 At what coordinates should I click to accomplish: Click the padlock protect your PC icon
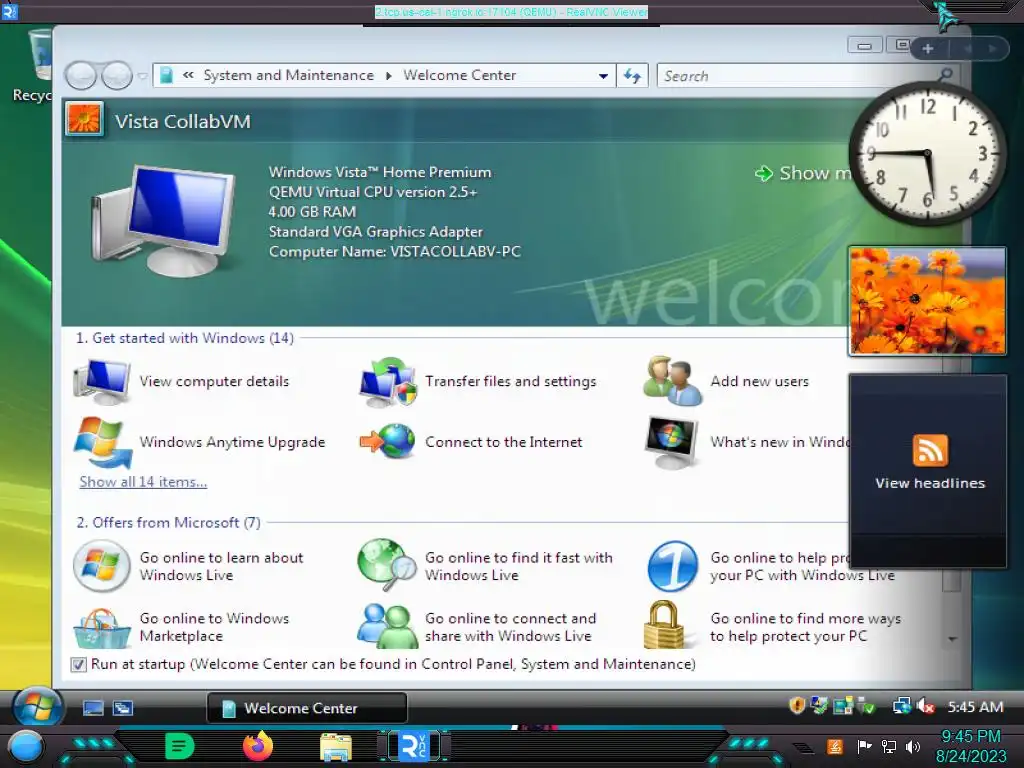(x=664, y=625)
